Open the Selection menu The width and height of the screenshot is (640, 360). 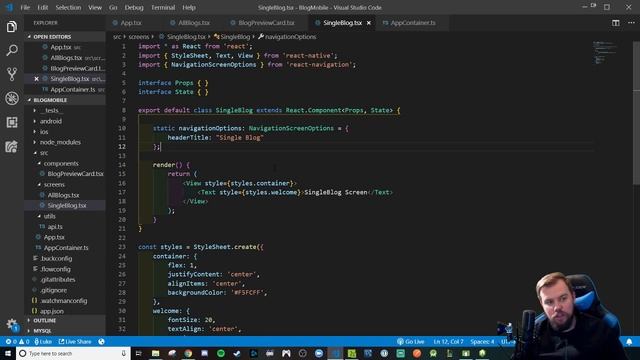68,7
